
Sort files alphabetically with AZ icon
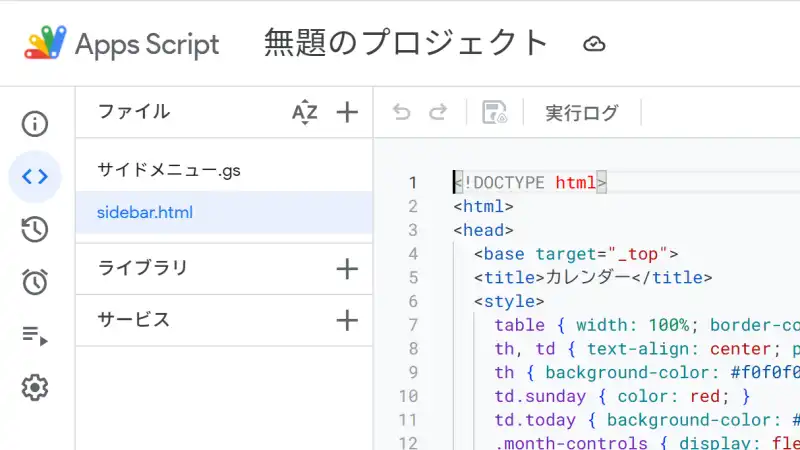point(305,112)
